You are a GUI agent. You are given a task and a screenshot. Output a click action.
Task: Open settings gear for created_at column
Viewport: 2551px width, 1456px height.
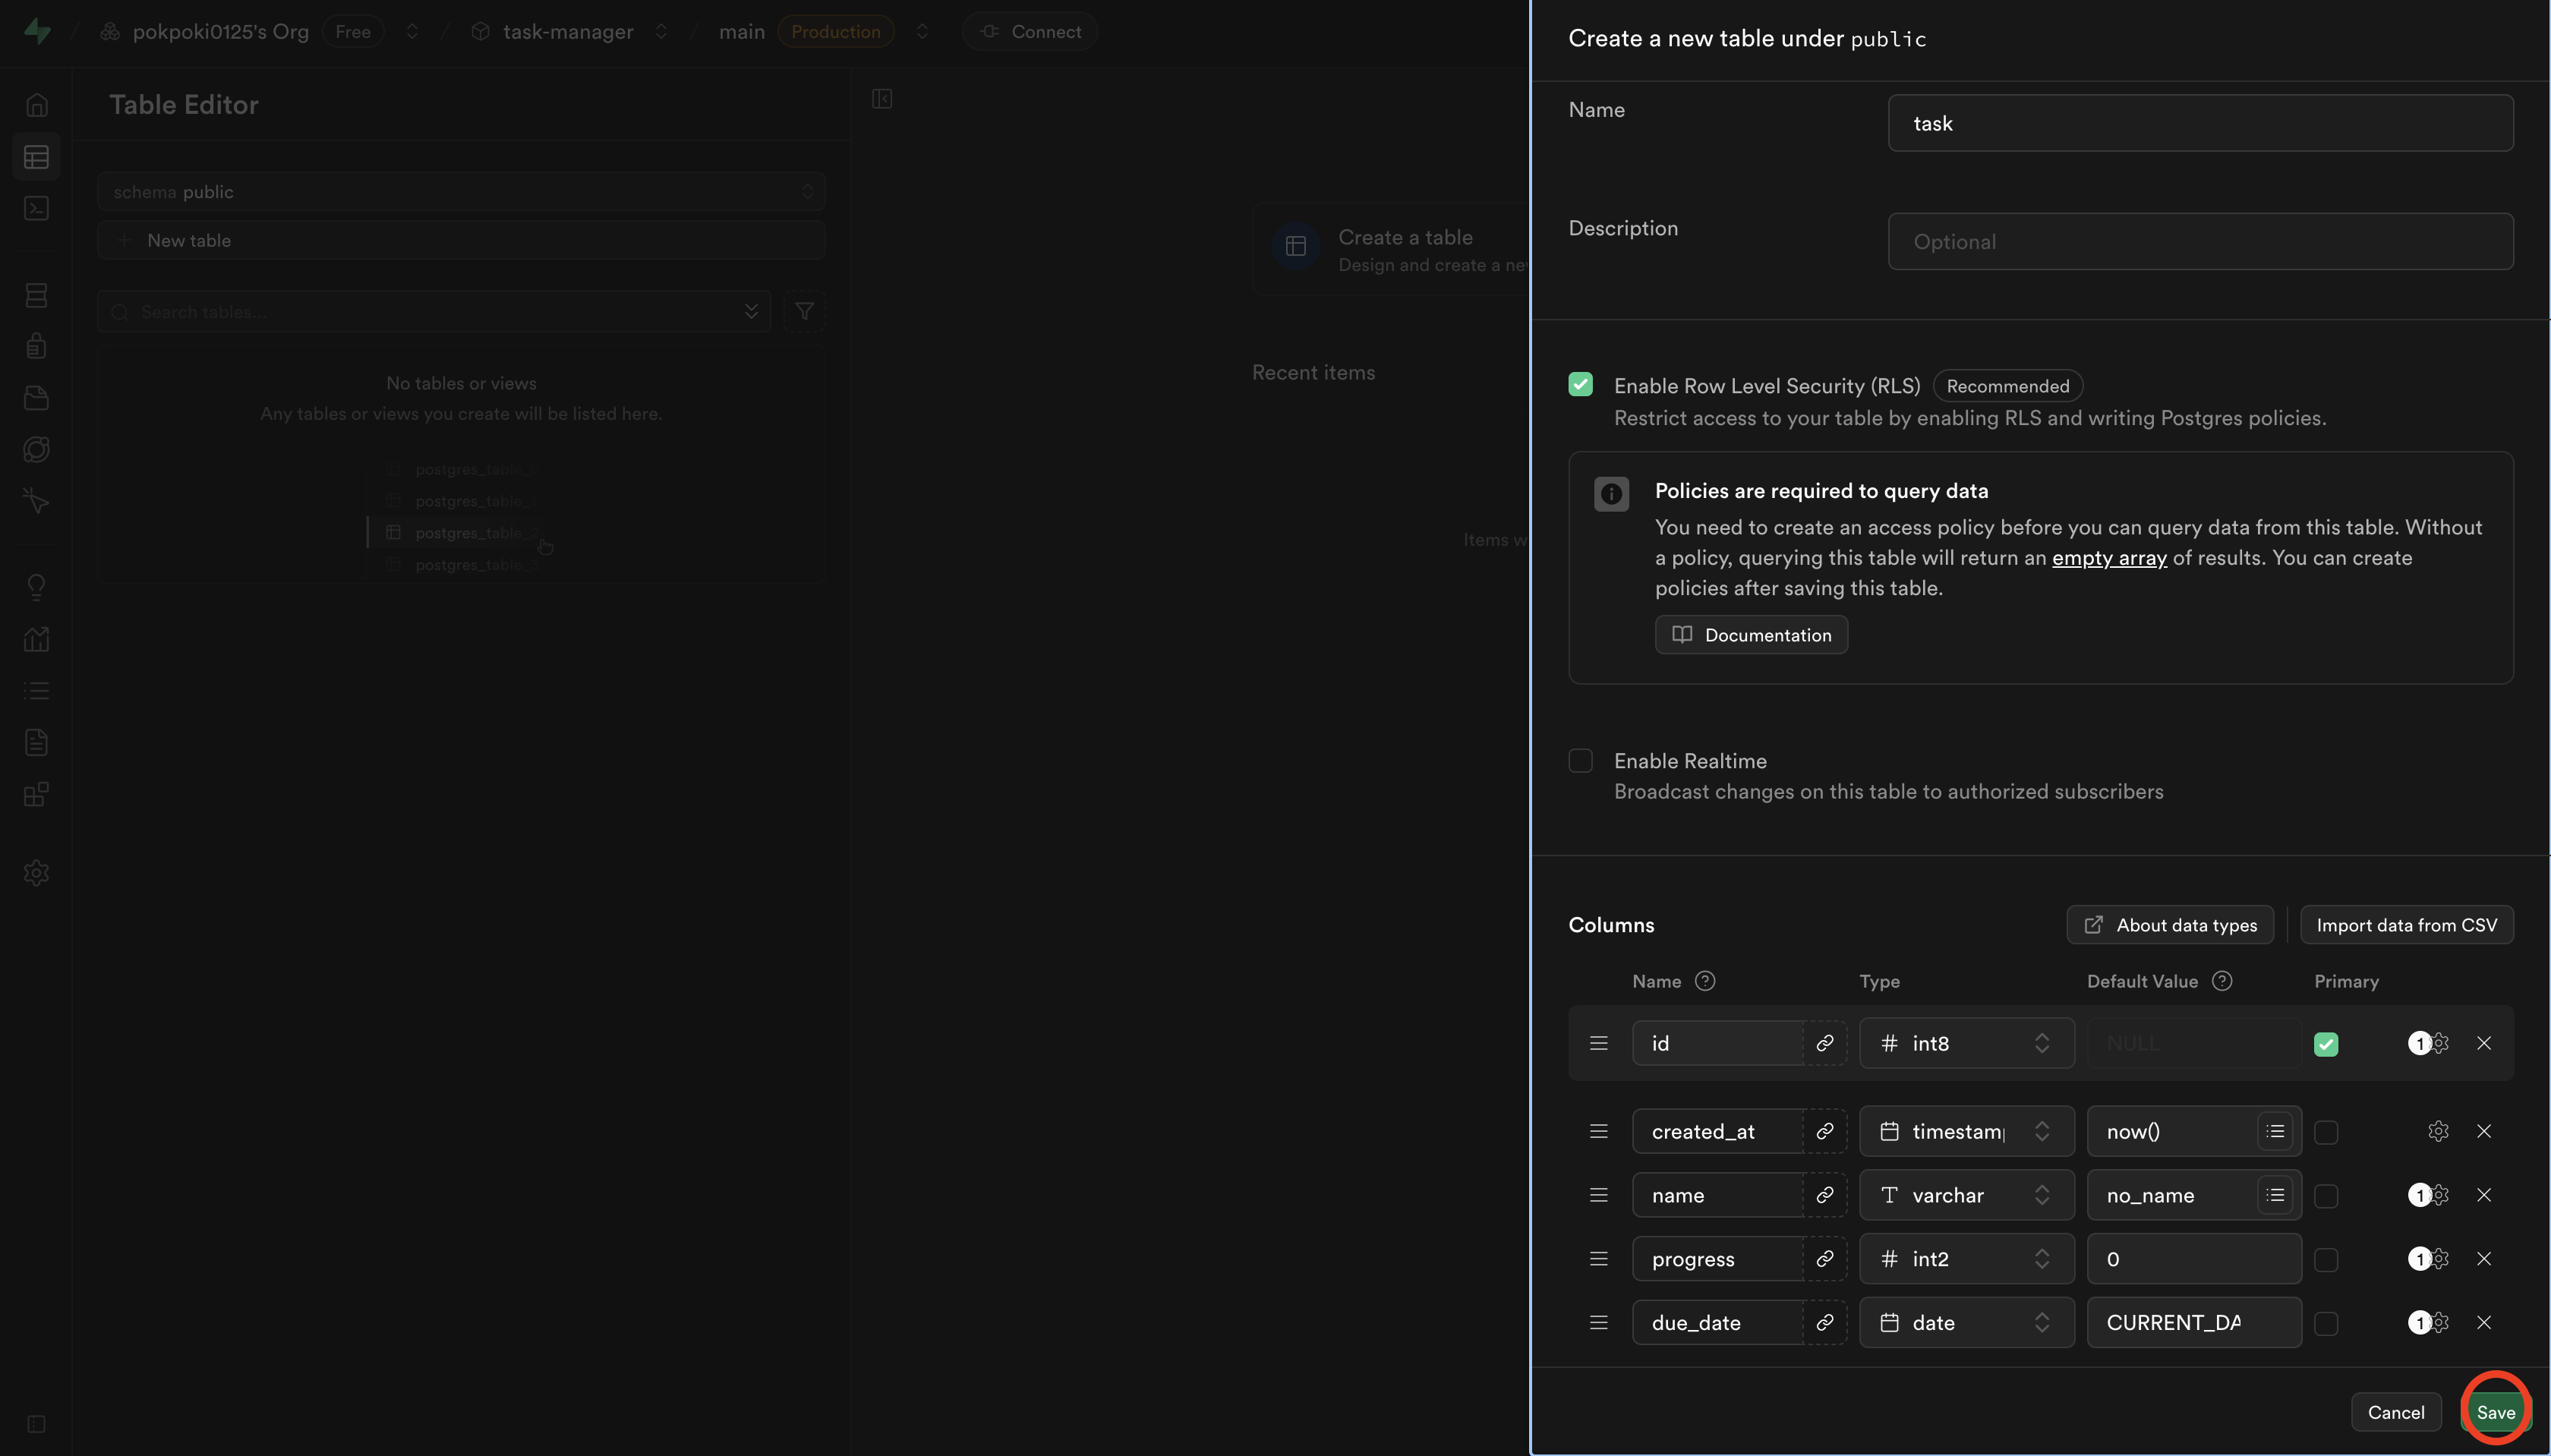2438,1131
